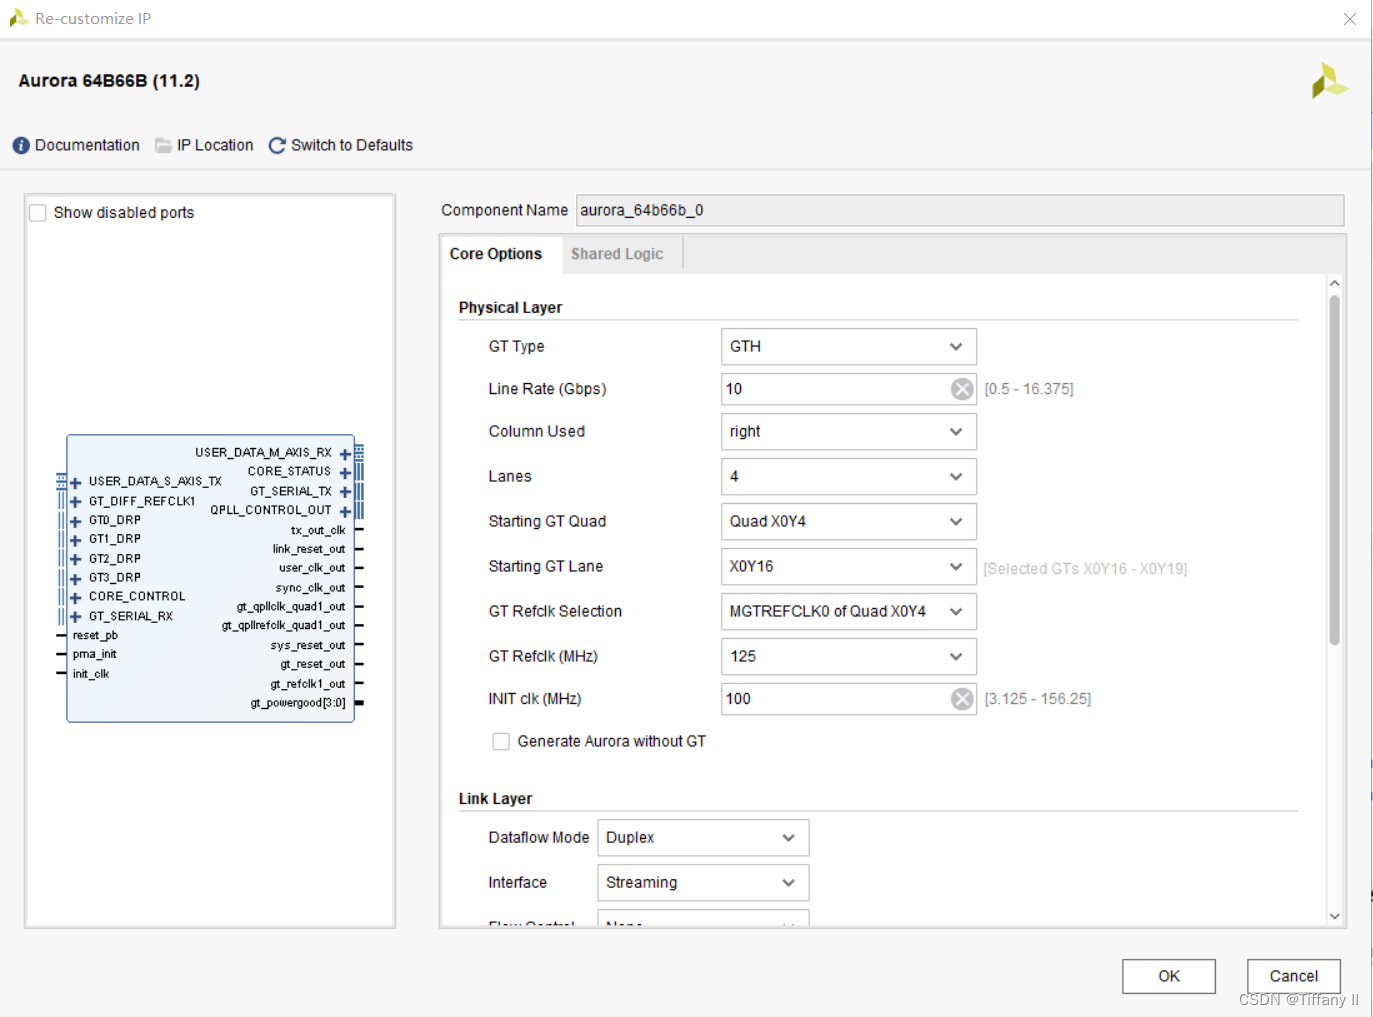
Task: Click the Switch to Defaults refresh icon
Action: pyautogui.click(x=277, y=146)
